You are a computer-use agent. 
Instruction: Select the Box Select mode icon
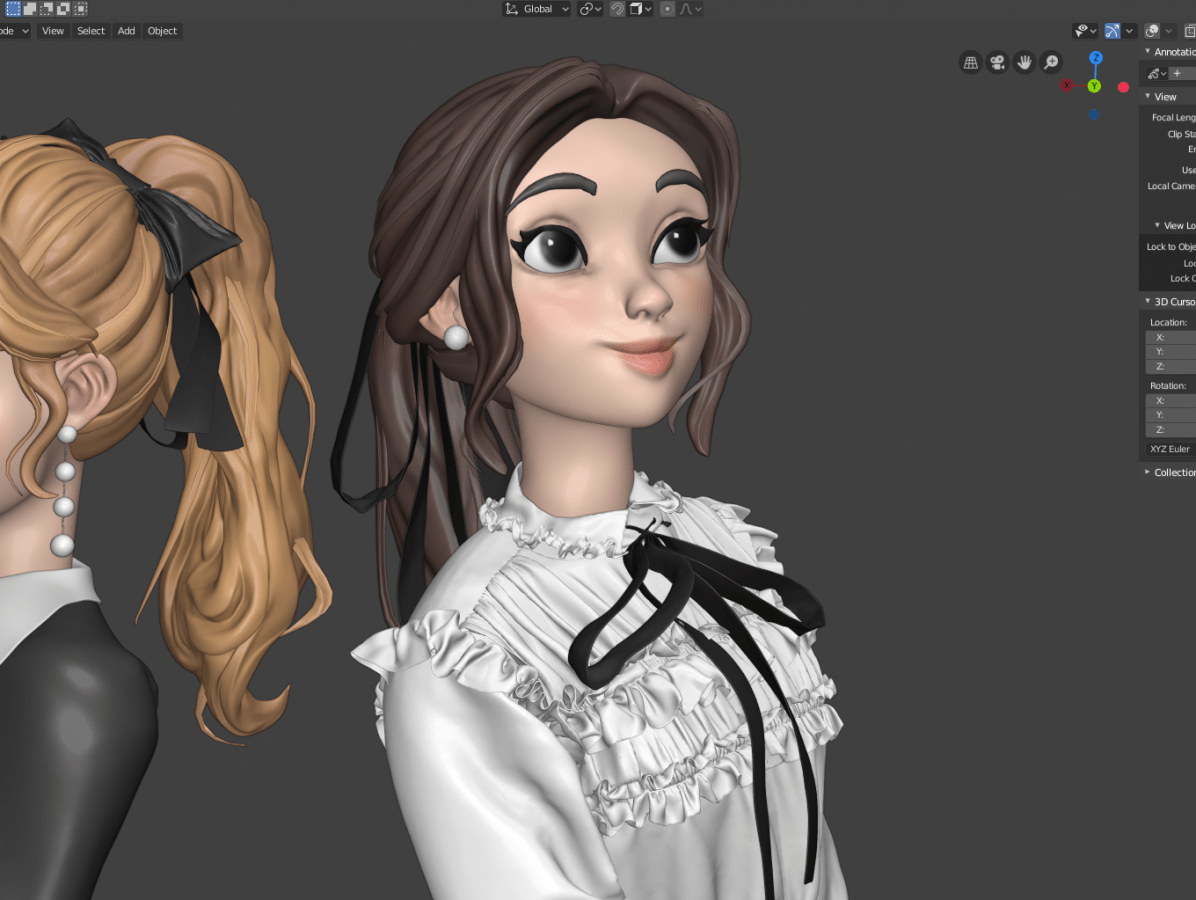click(x=13, y=9)
